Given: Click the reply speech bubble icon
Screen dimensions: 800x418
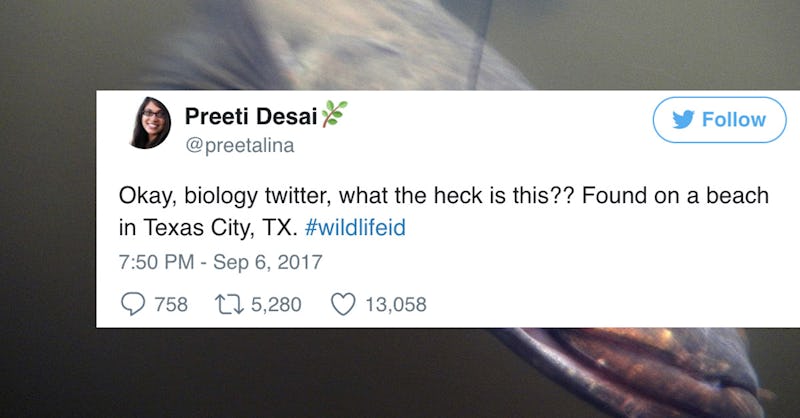Looking at the screenshot, I should pyautogui.click(x=133, y=304).
